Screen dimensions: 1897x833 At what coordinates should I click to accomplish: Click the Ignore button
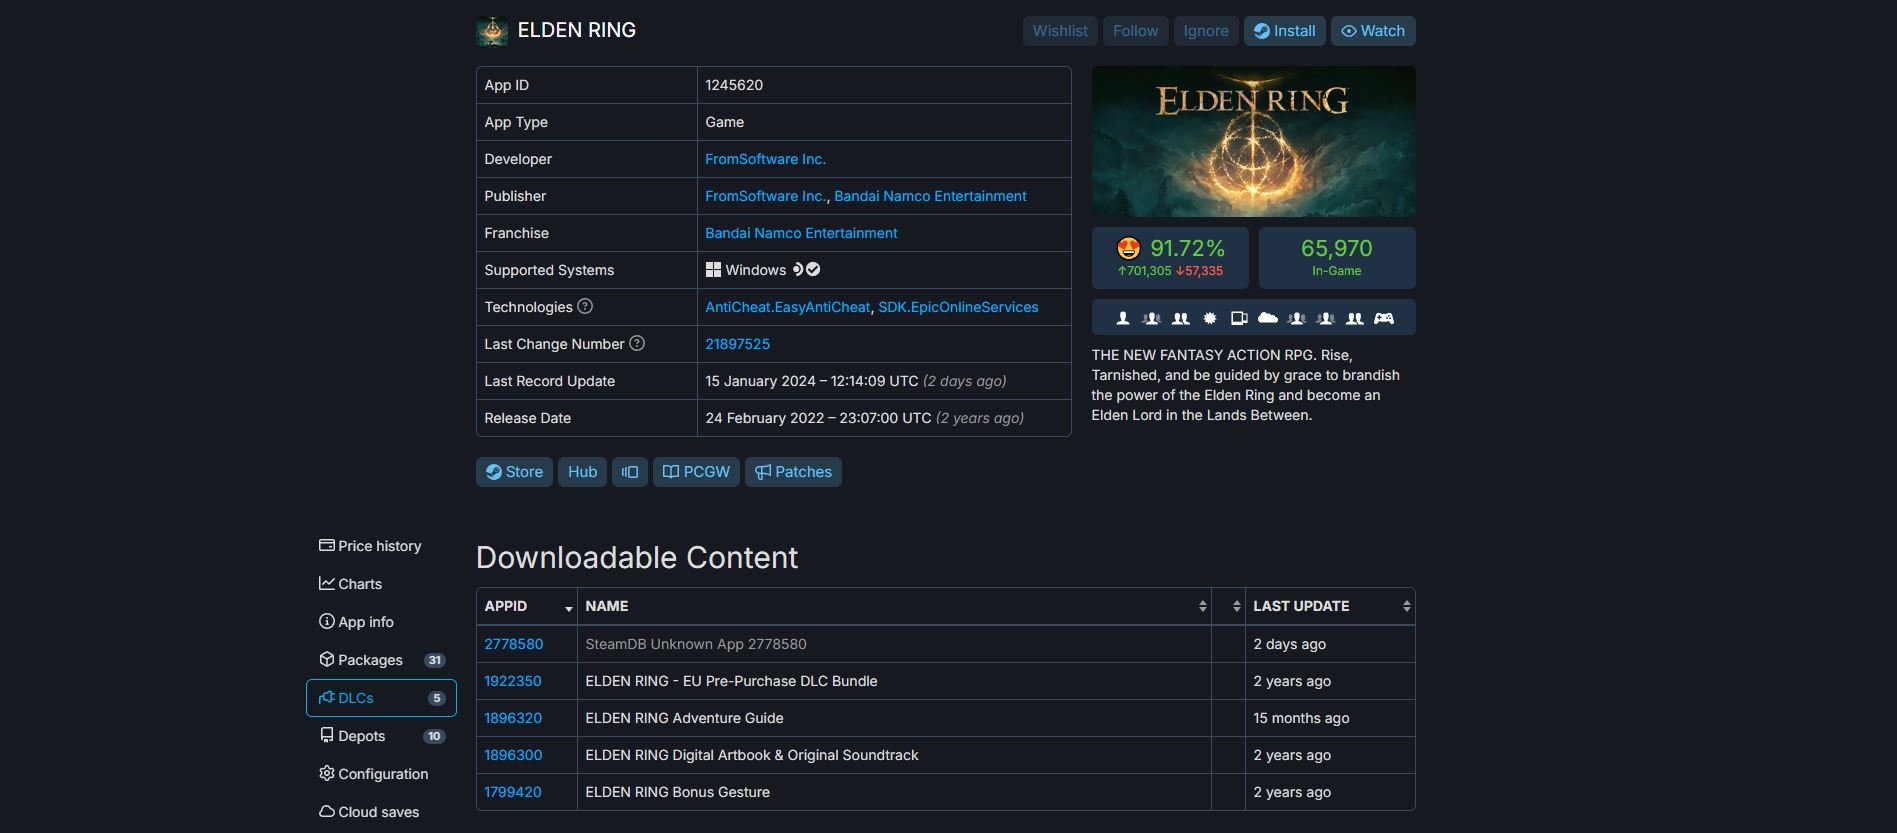(x=1206, y=31)
